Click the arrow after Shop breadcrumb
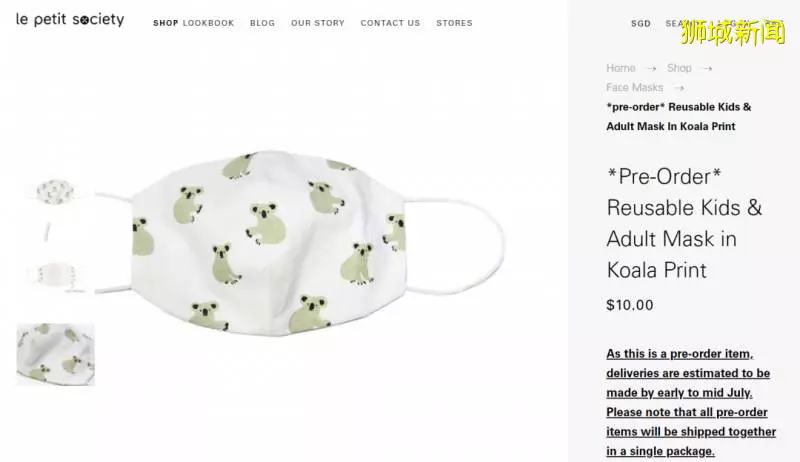This screenshot has height=462, width=800. pyautogui.click(x=707, y=68)
